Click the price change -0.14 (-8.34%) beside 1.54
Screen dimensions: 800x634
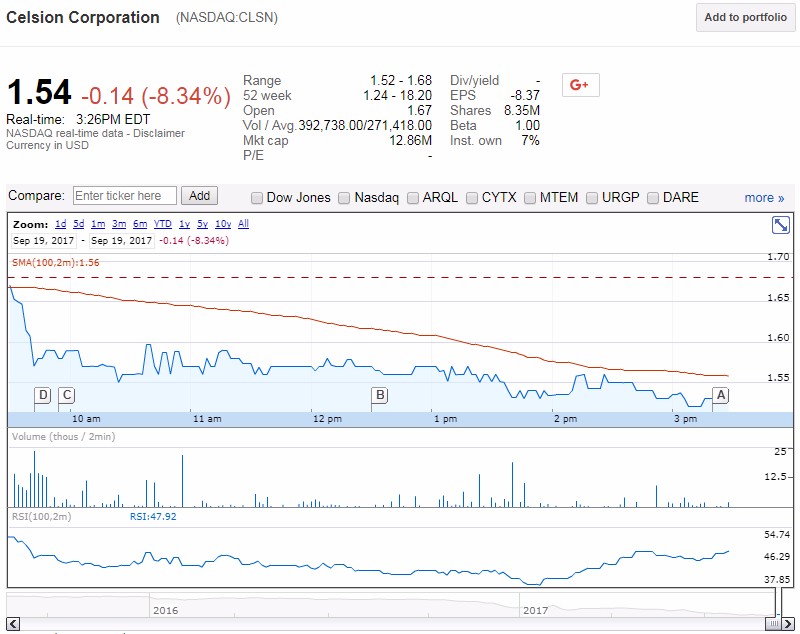tap(156, 96)
